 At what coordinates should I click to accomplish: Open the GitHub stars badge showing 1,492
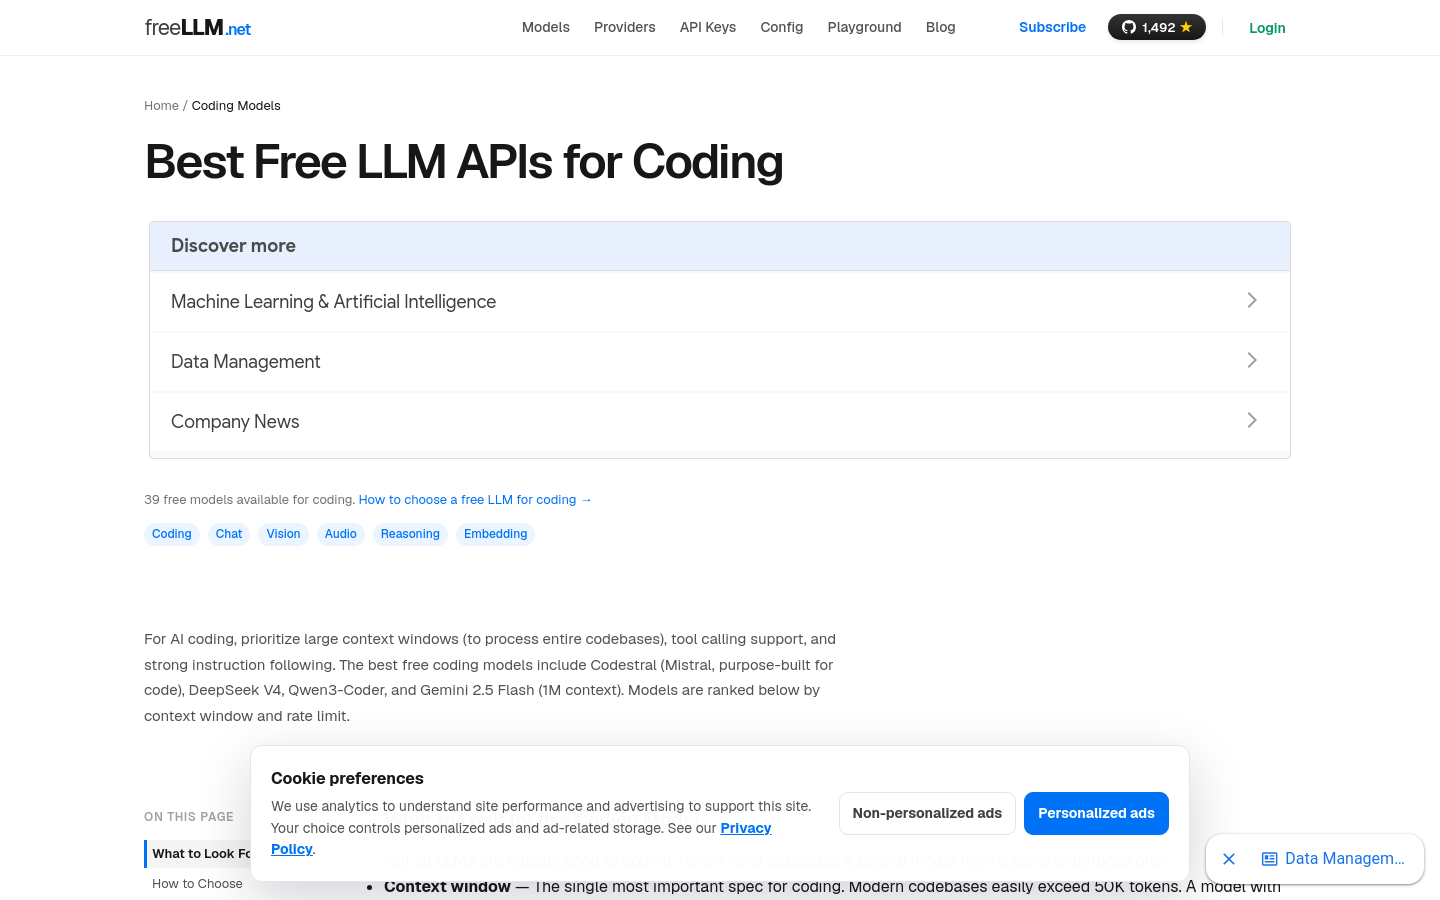pos(1157,27)
